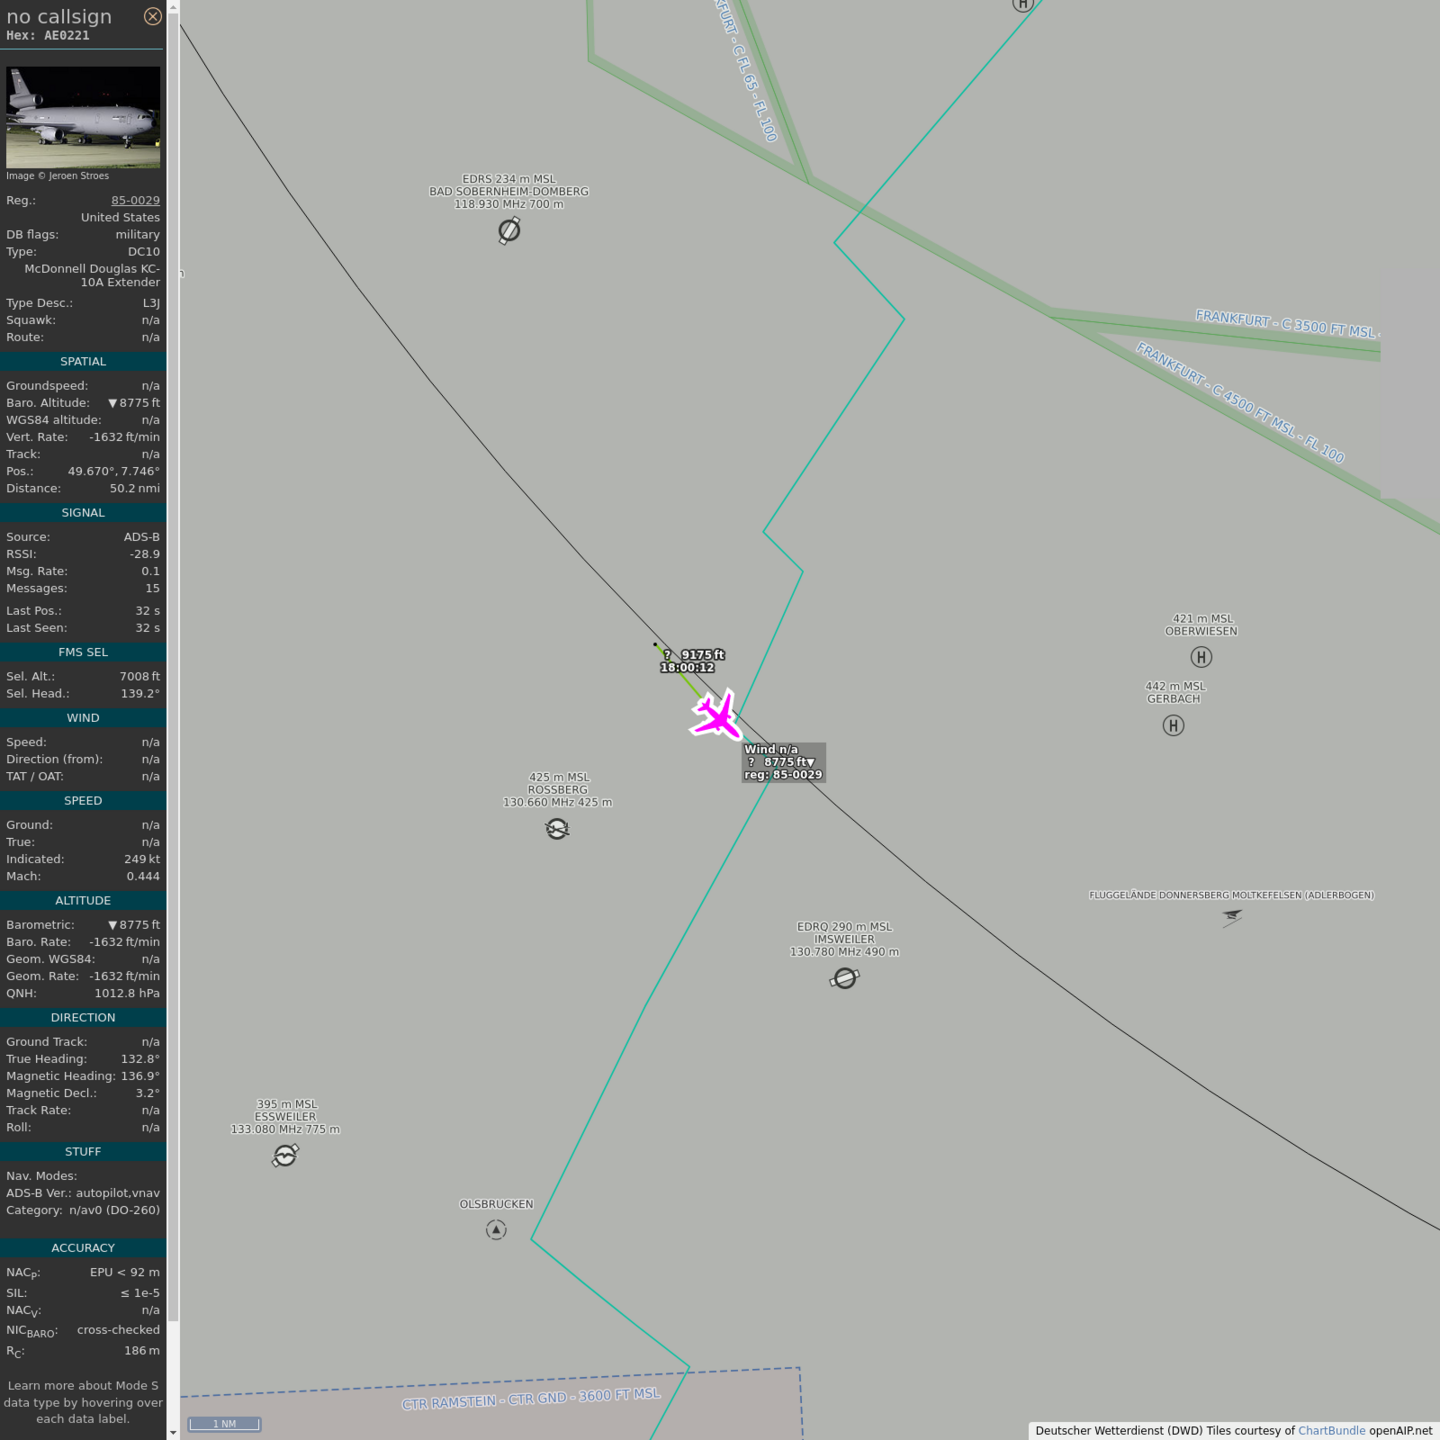Open the registration 85-0029 link
This screenshot has height=1440, width=1440.
(135, 200)
